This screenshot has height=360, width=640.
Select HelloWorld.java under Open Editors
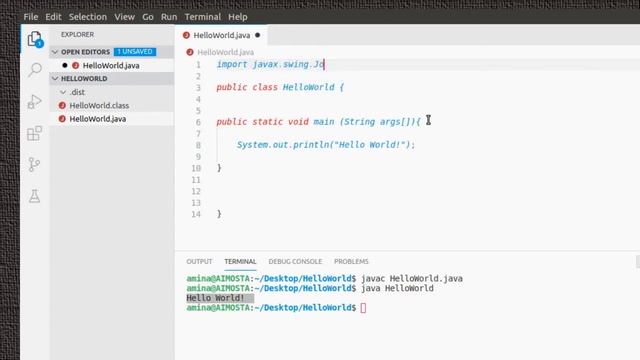click(x=111, y=65)
